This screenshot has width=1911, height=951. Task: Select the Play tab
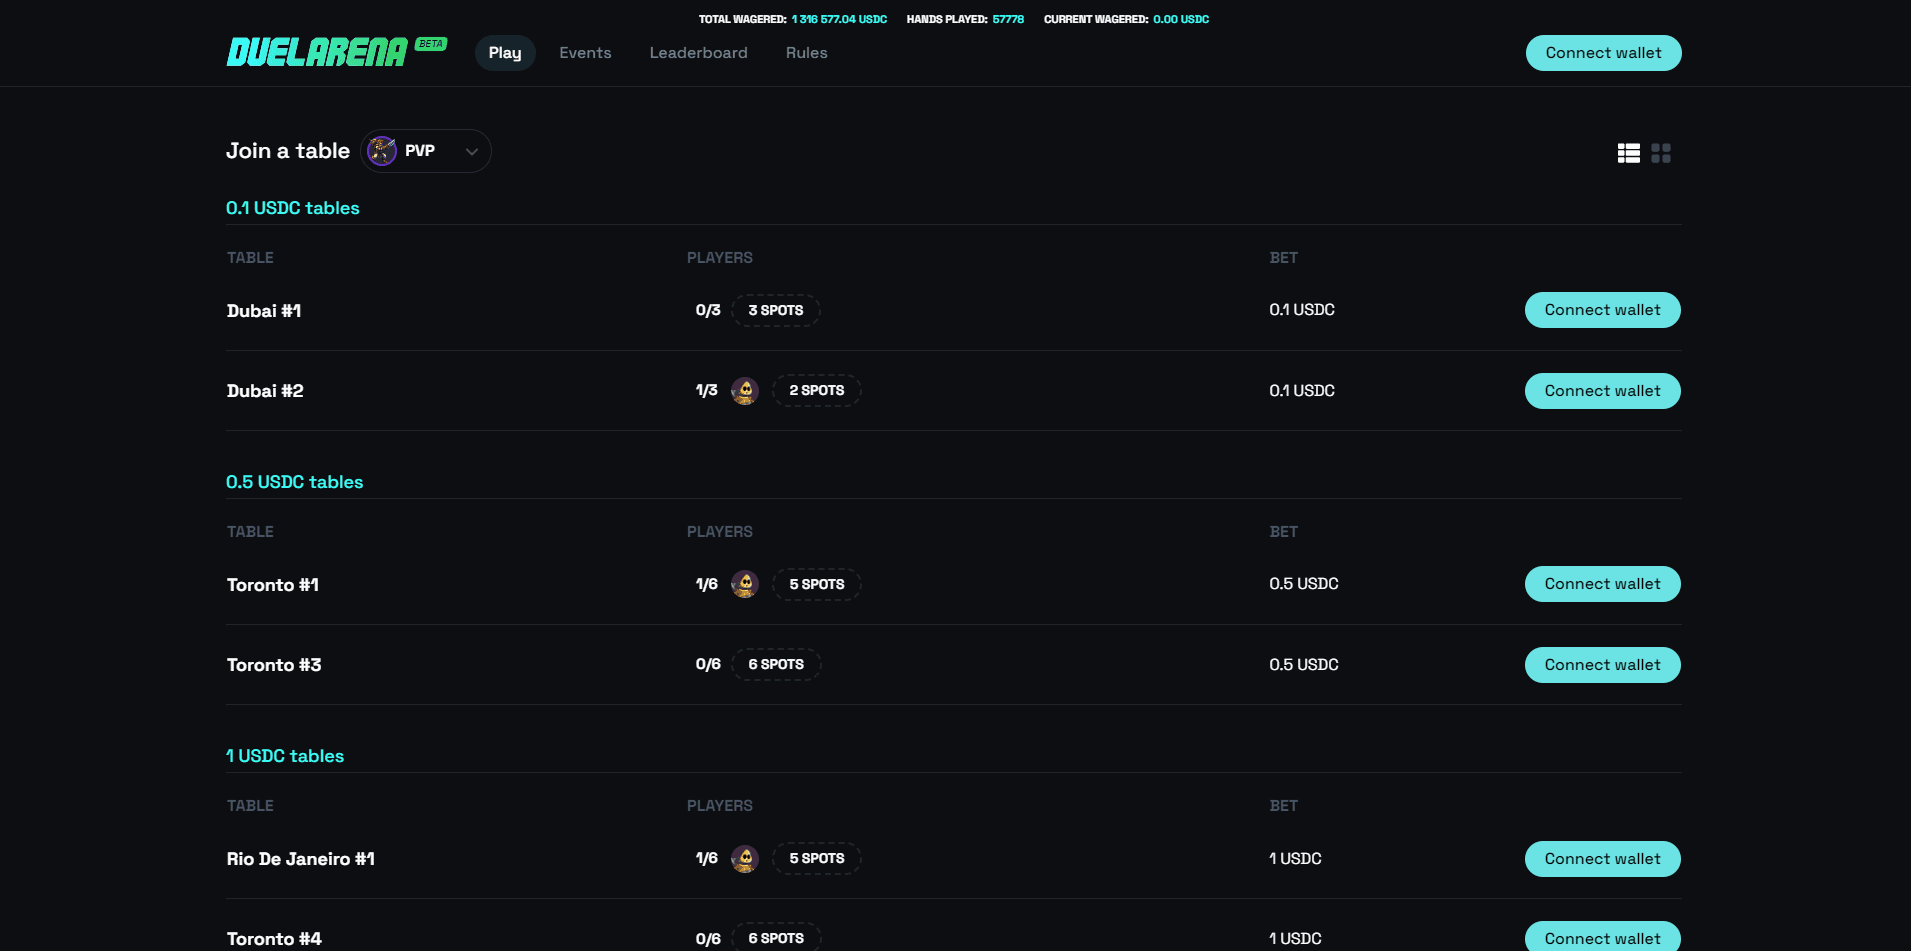click(x=505, y=53)
